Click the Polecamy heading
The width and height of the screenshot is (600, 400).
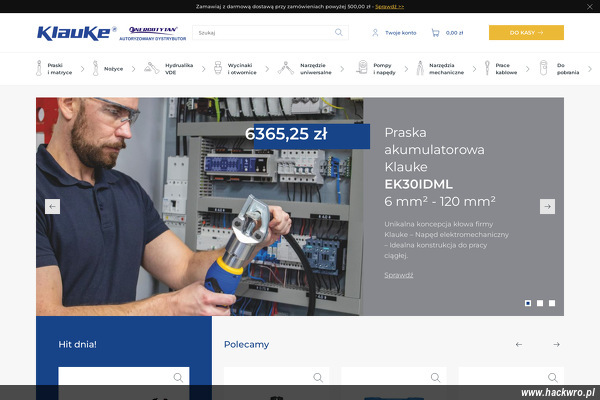pos(246,344)
